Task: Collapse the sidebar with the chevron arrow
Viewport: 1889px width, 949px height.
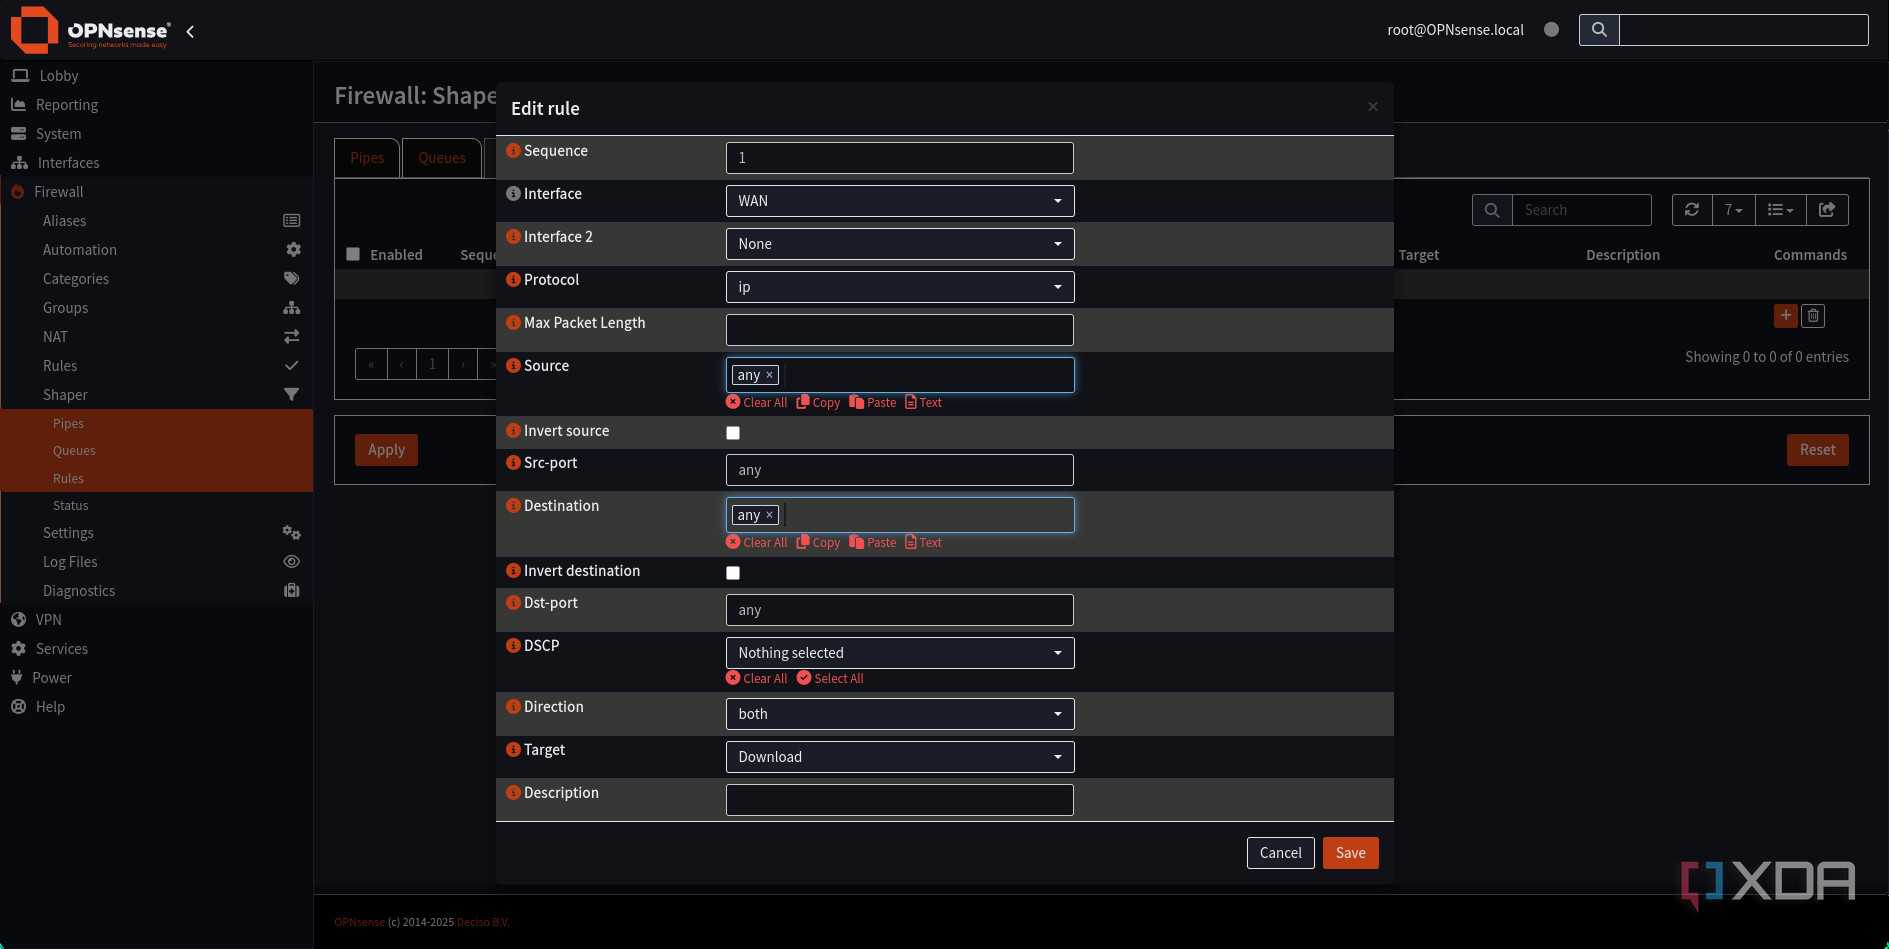Action: 190,32
